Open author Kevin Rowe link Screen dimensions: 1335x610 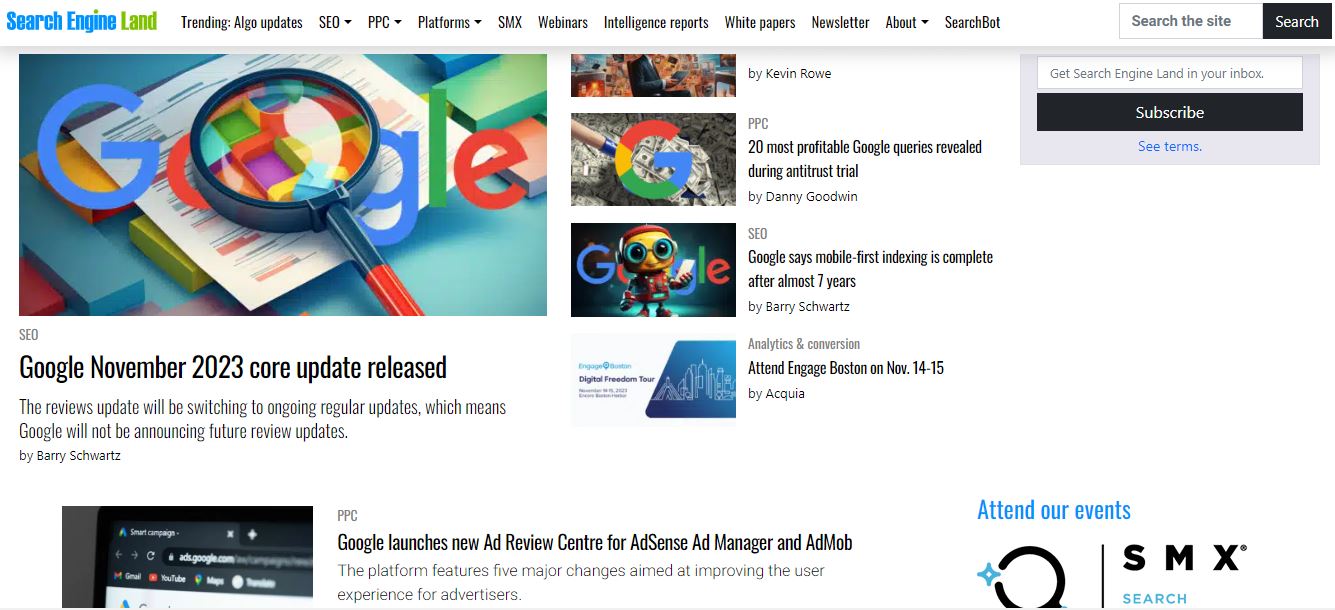[x=798, y=73]
